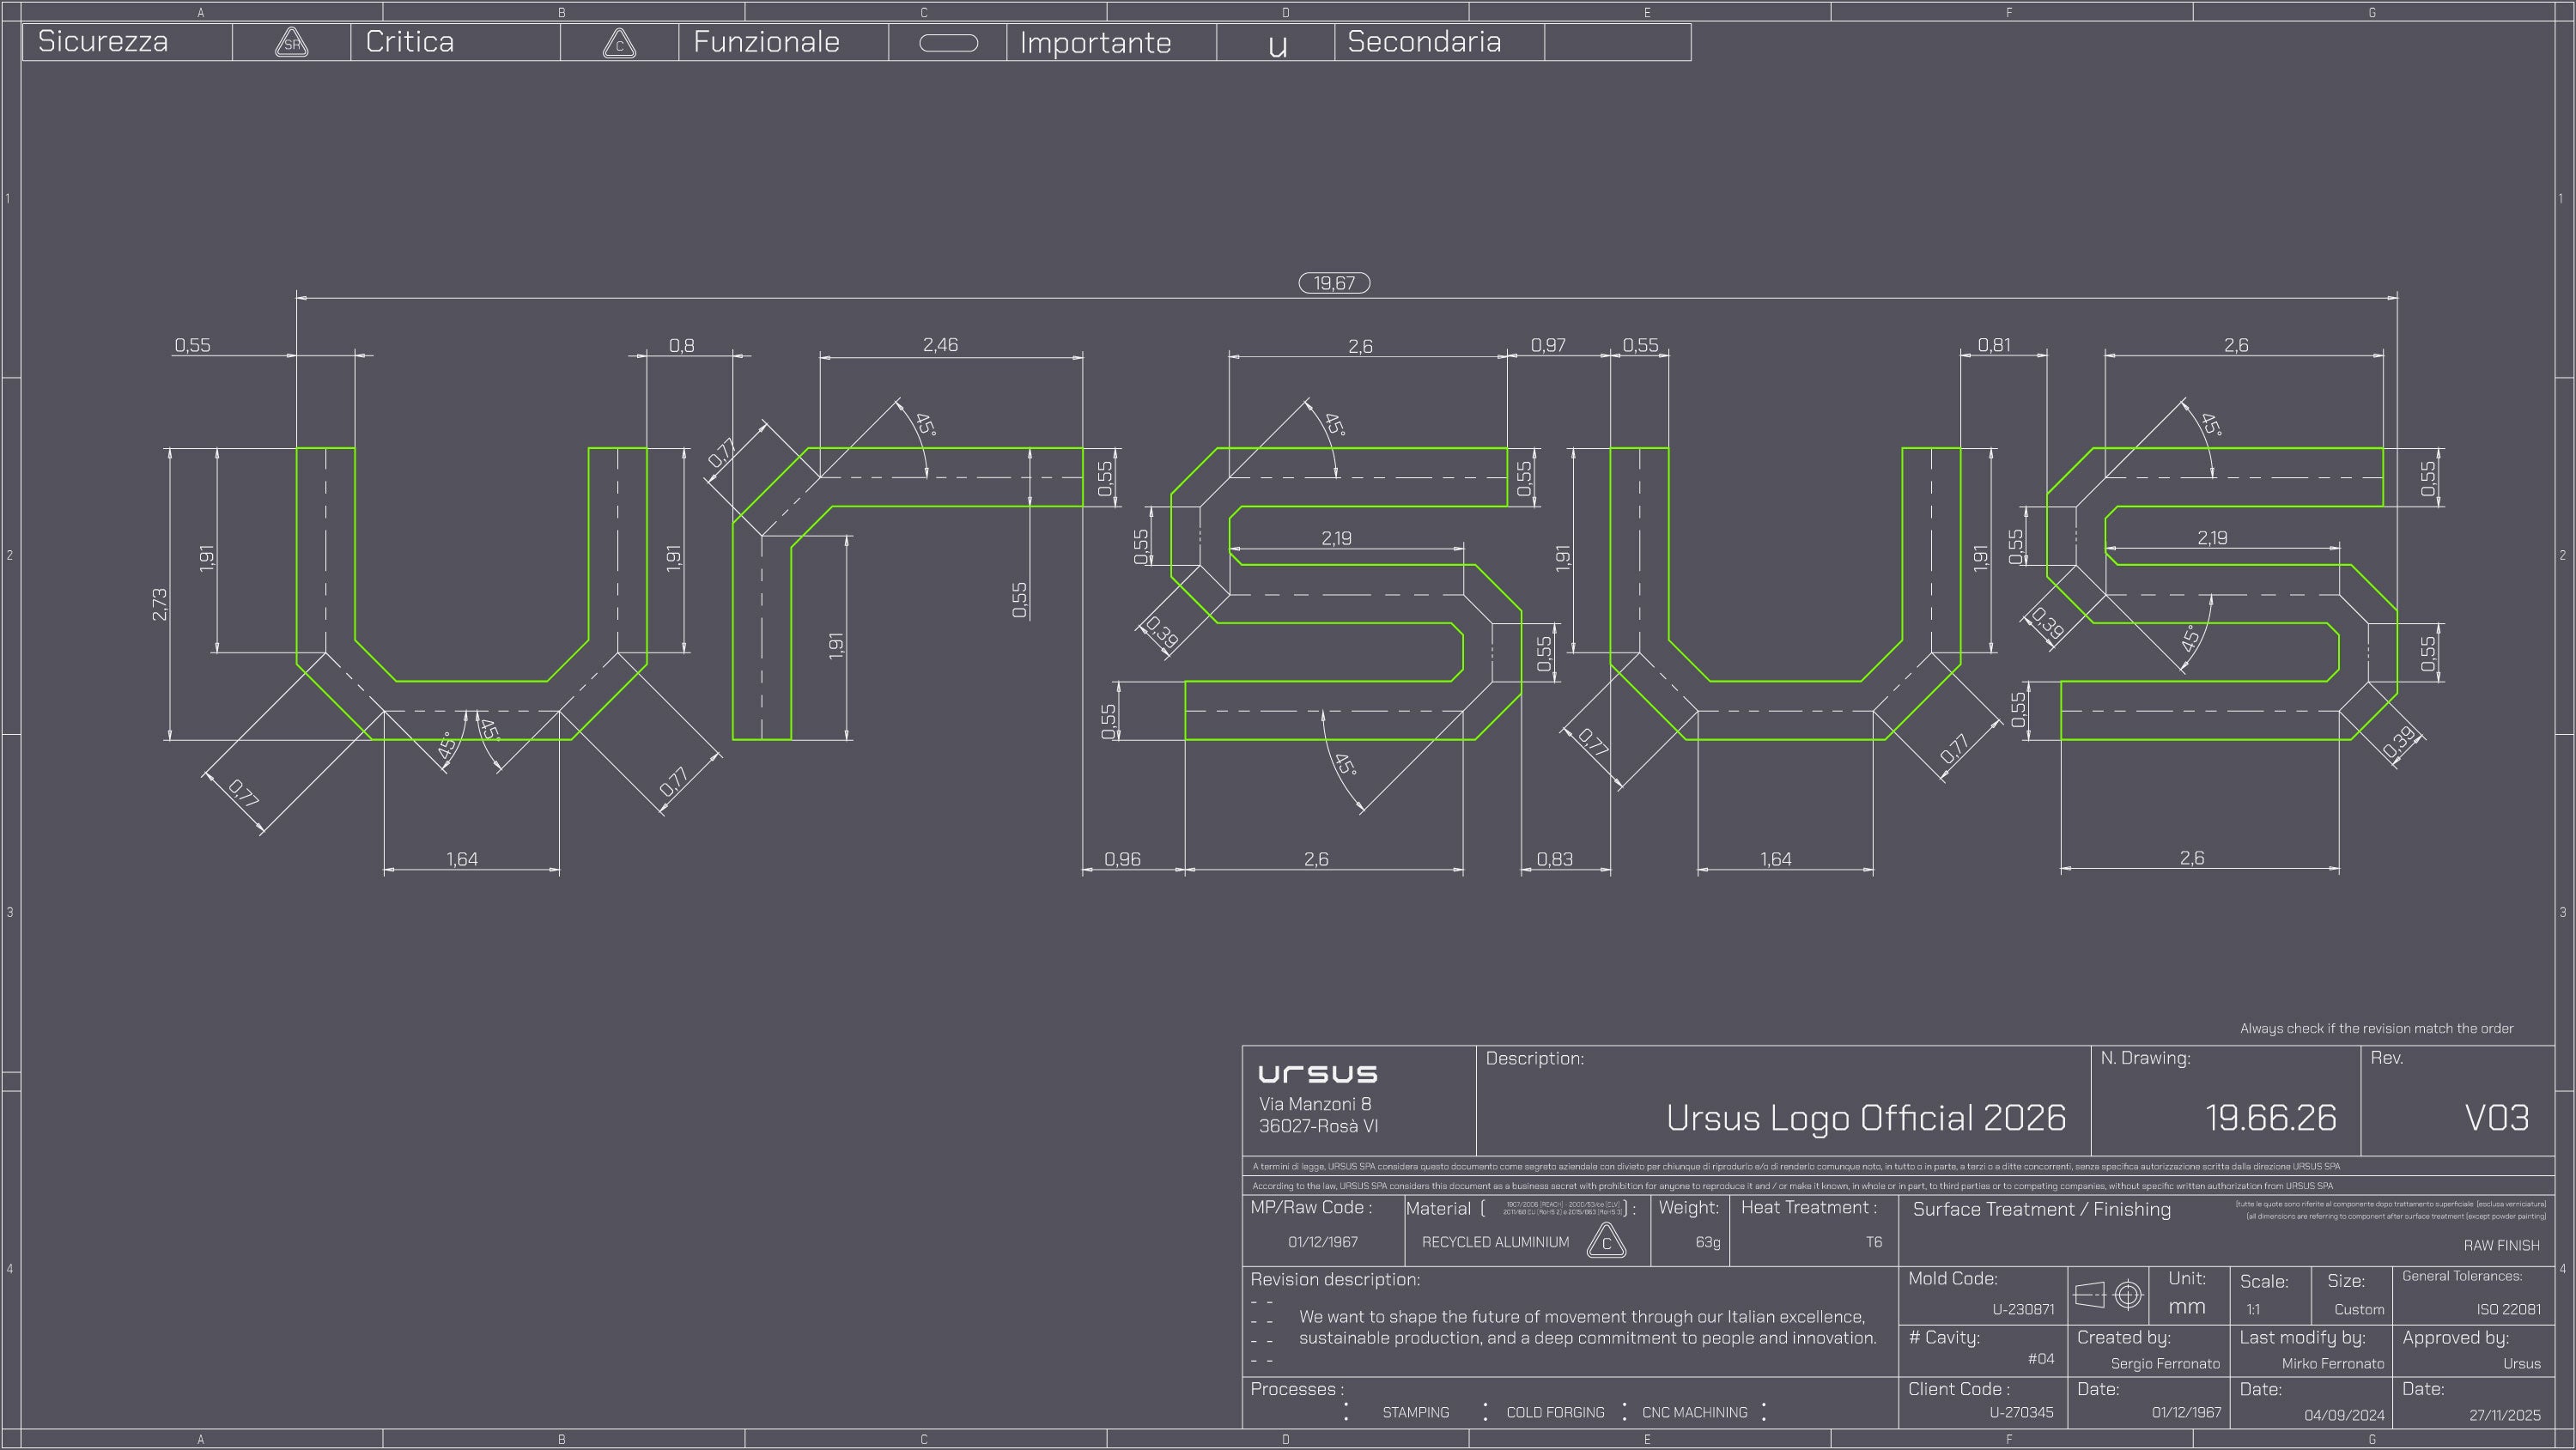
Task: Click the CNC MACHINING process label
Action: point(1694,1412)
